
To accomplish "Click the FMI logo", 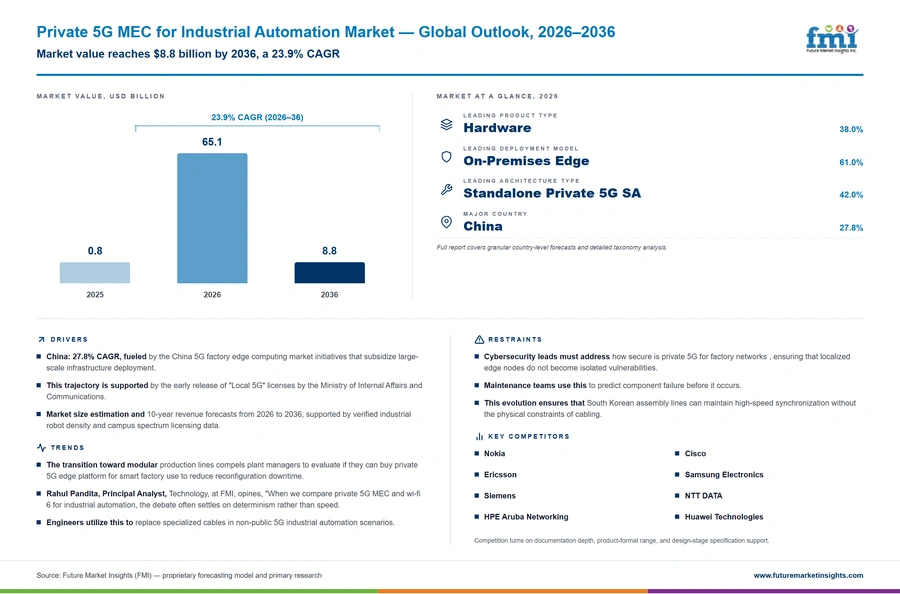I will pyautogui.click(x=832, y=39).
